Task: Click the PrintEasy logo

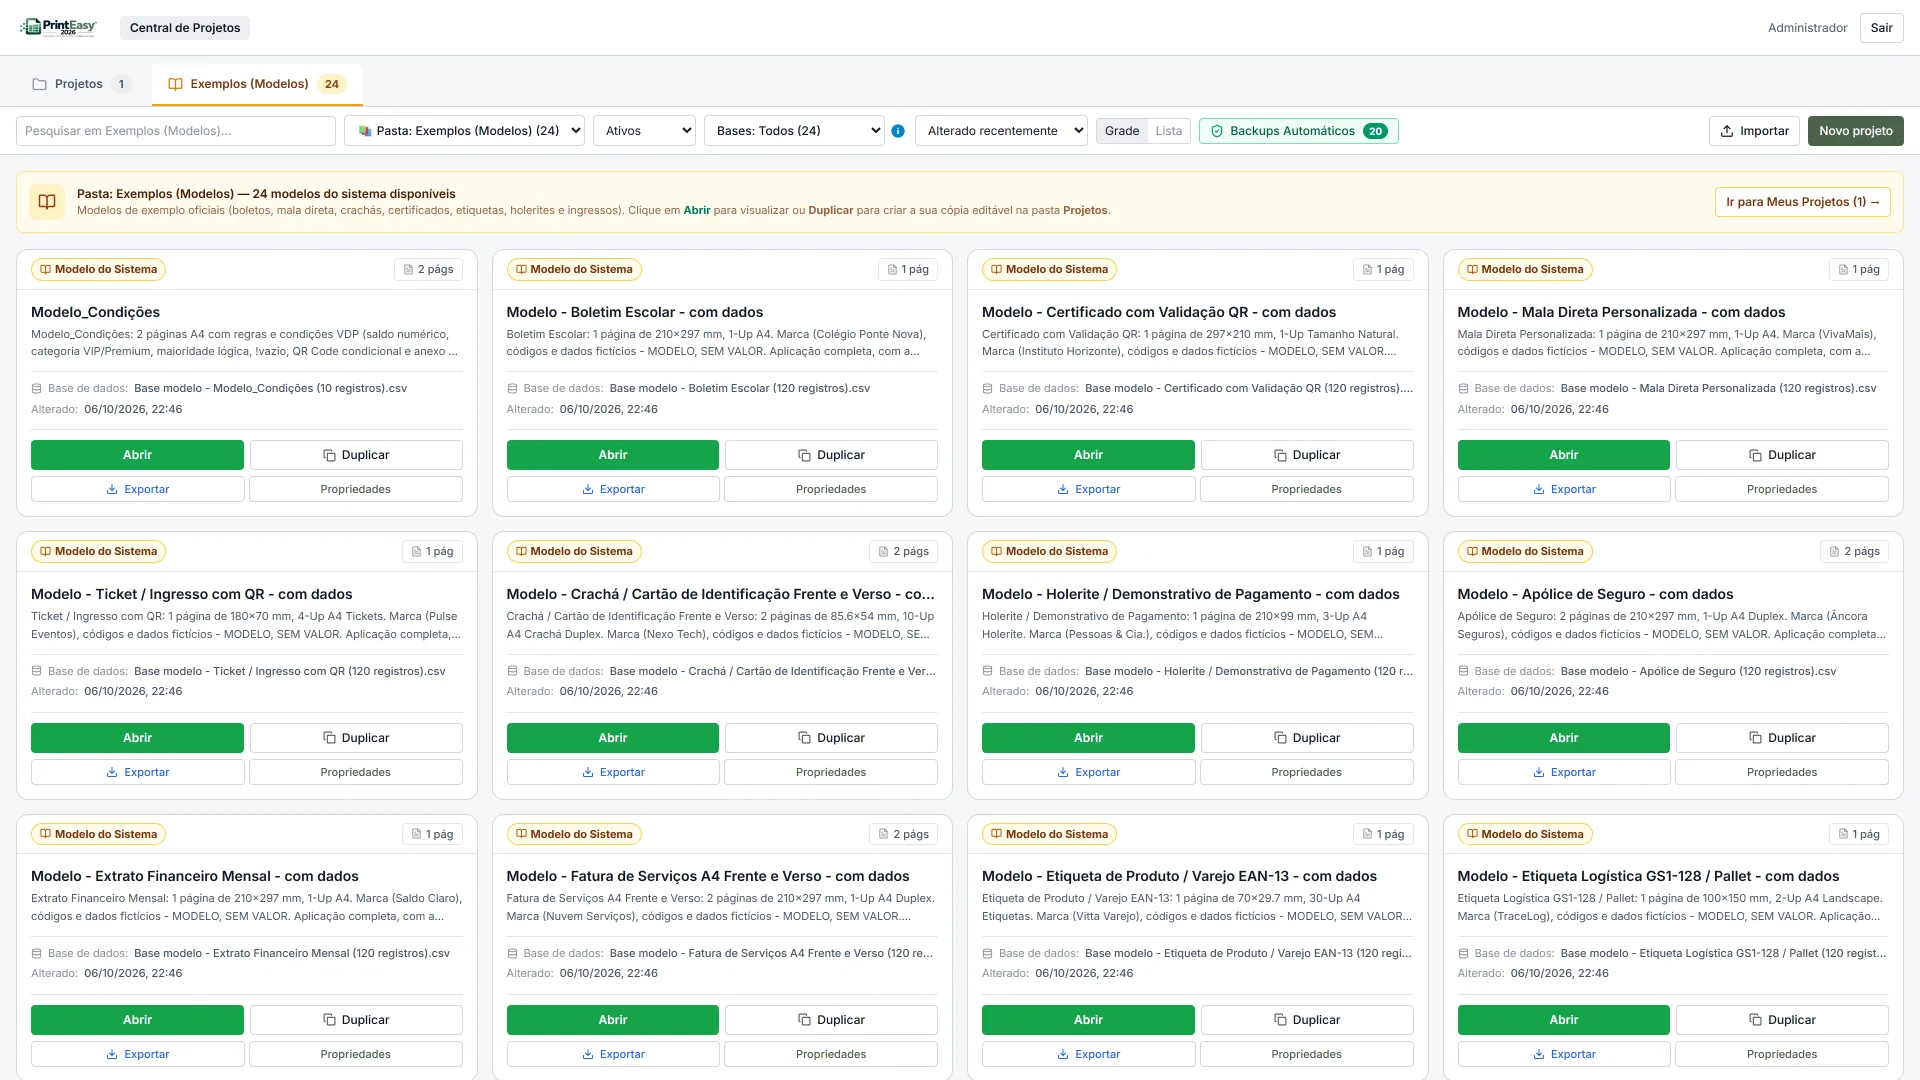Action: [58, 27]
